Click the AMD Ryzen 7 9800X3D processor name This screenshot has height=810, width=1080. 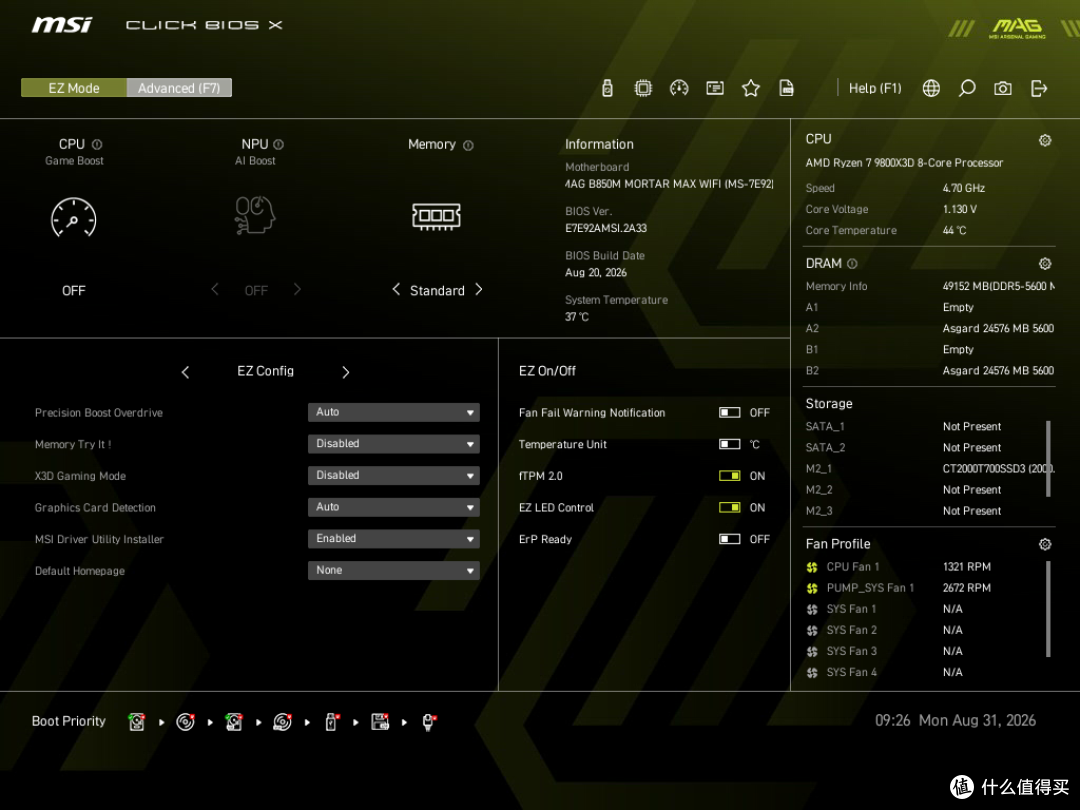(x=904, y=163)
